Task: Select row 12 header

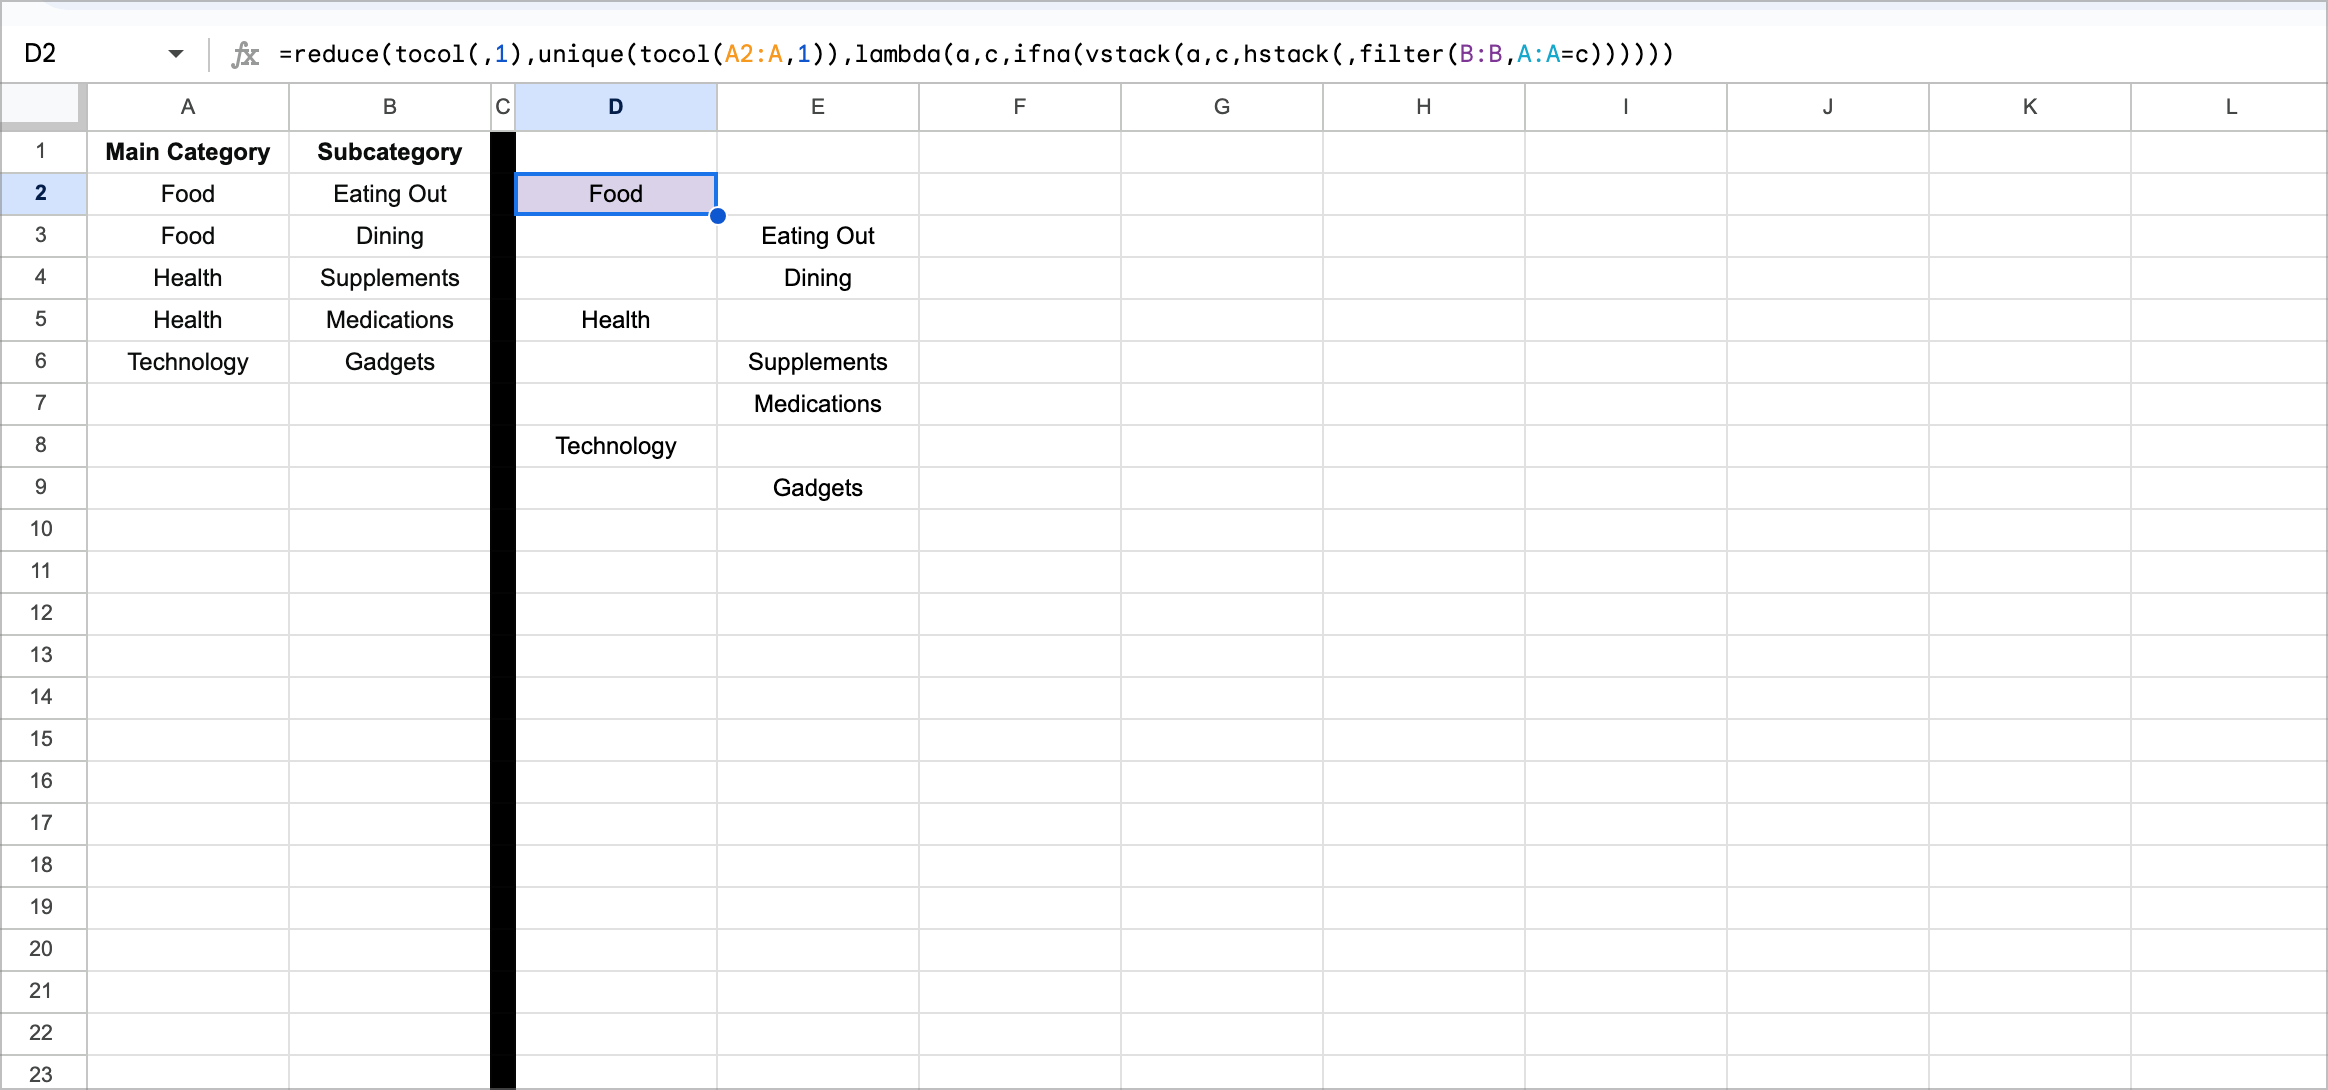Action: [x=41, y=613]
